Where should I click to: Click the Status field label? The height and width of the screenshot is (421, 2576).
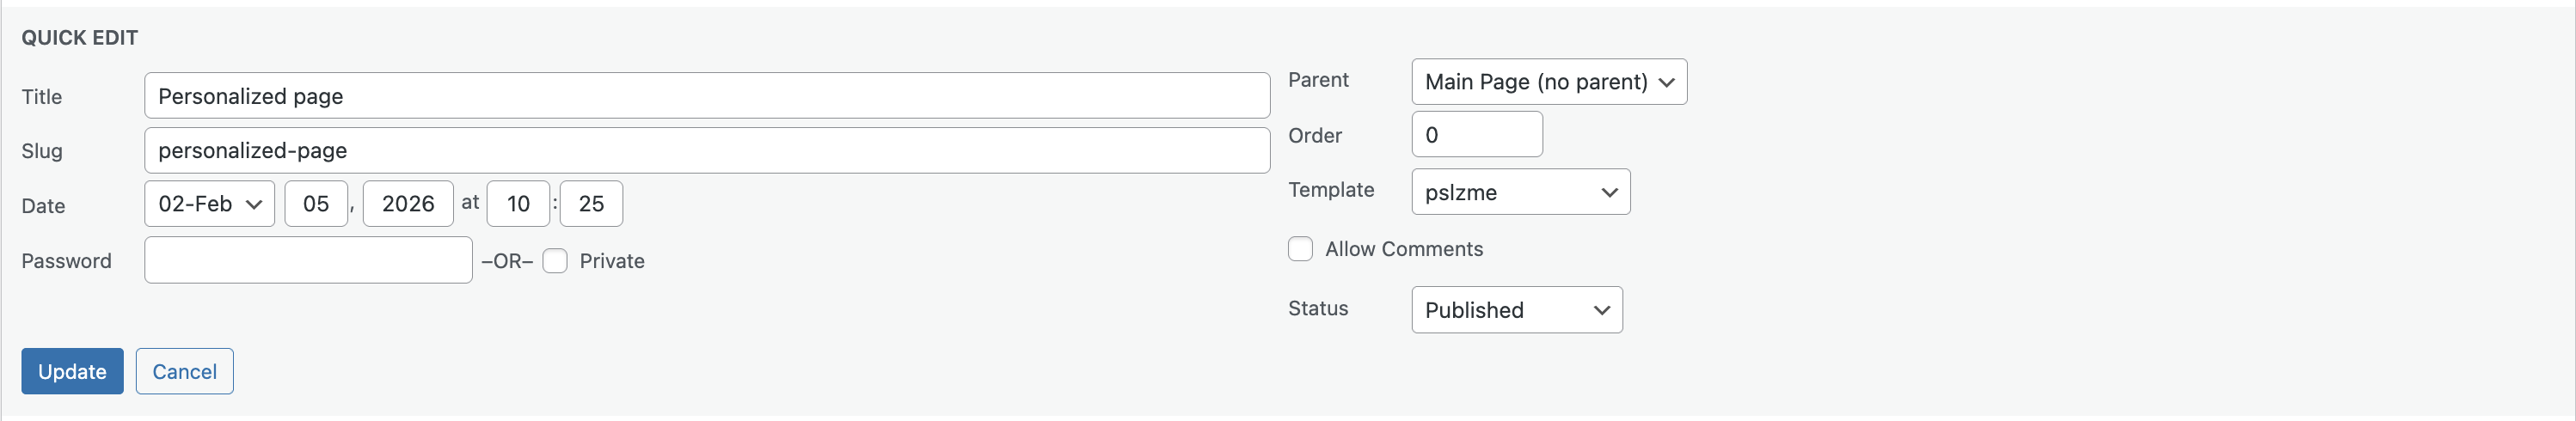(1317, 308)
